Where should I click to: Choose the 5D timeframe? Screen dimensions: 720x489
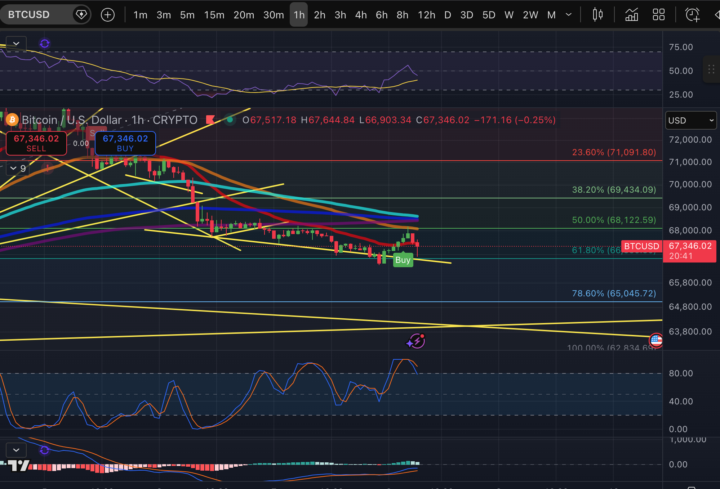click(x=489, y=15)
